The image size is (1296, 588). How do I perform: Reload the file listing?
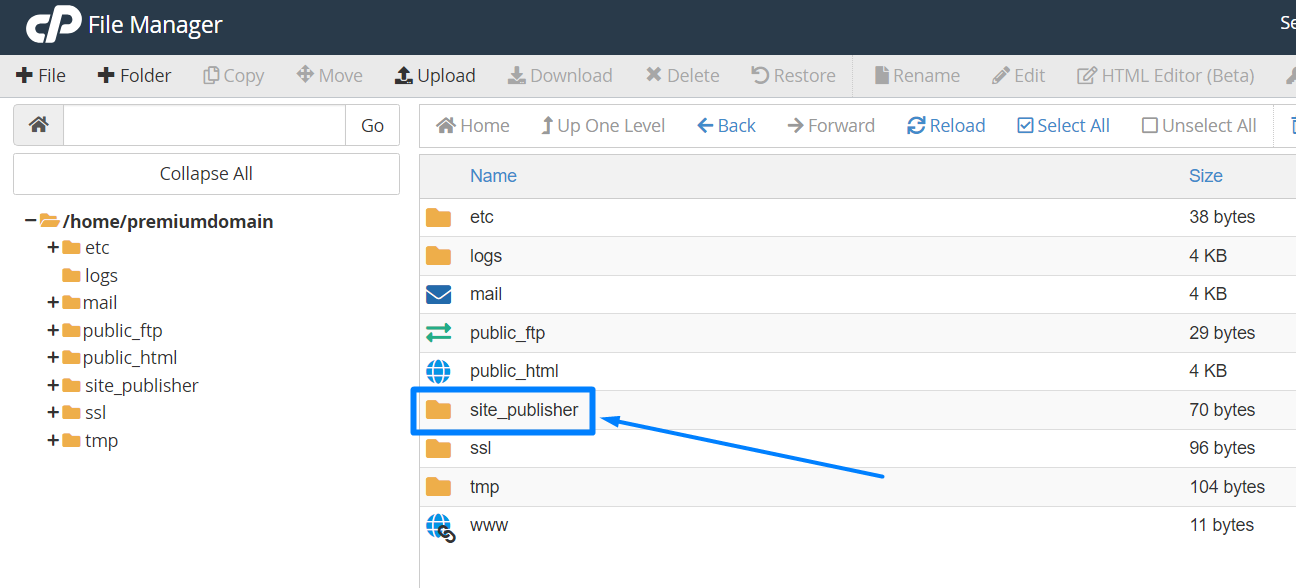click(945, 125)
